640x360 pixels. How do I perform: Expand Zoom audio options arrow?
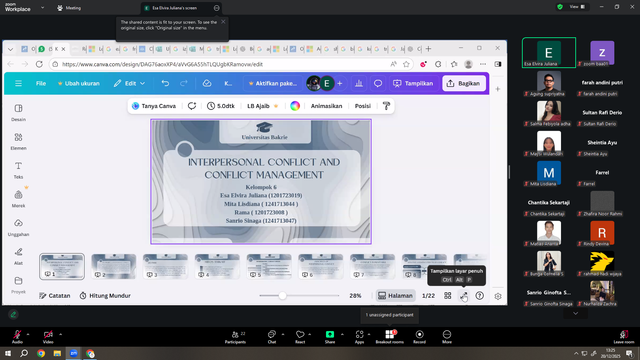tap(28, 334)
